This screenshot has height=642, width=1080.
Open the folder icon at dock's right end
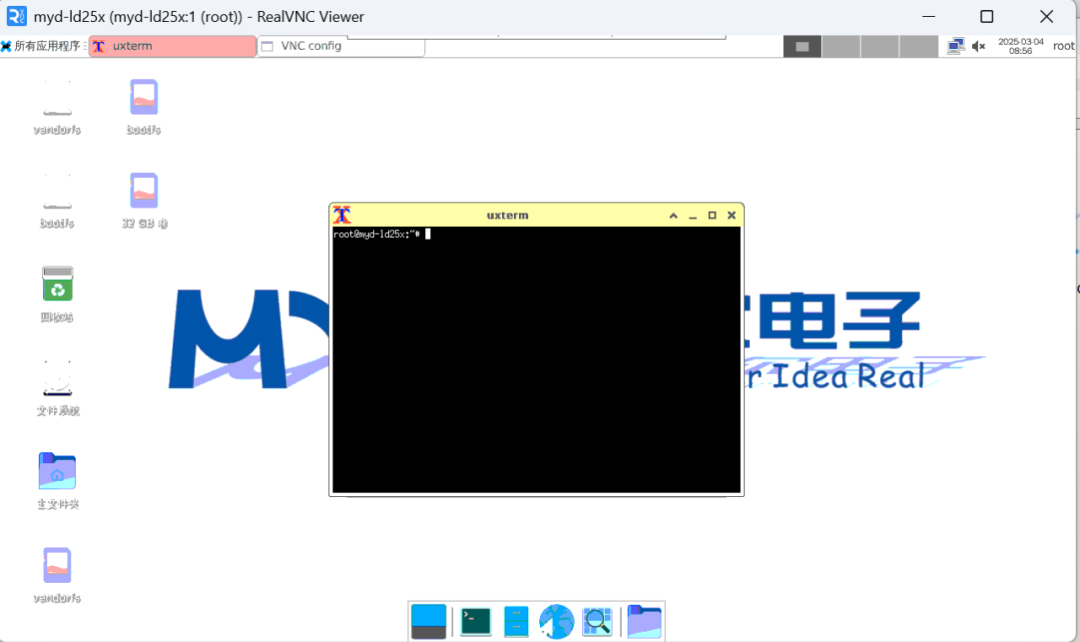(x=645, y=620)
